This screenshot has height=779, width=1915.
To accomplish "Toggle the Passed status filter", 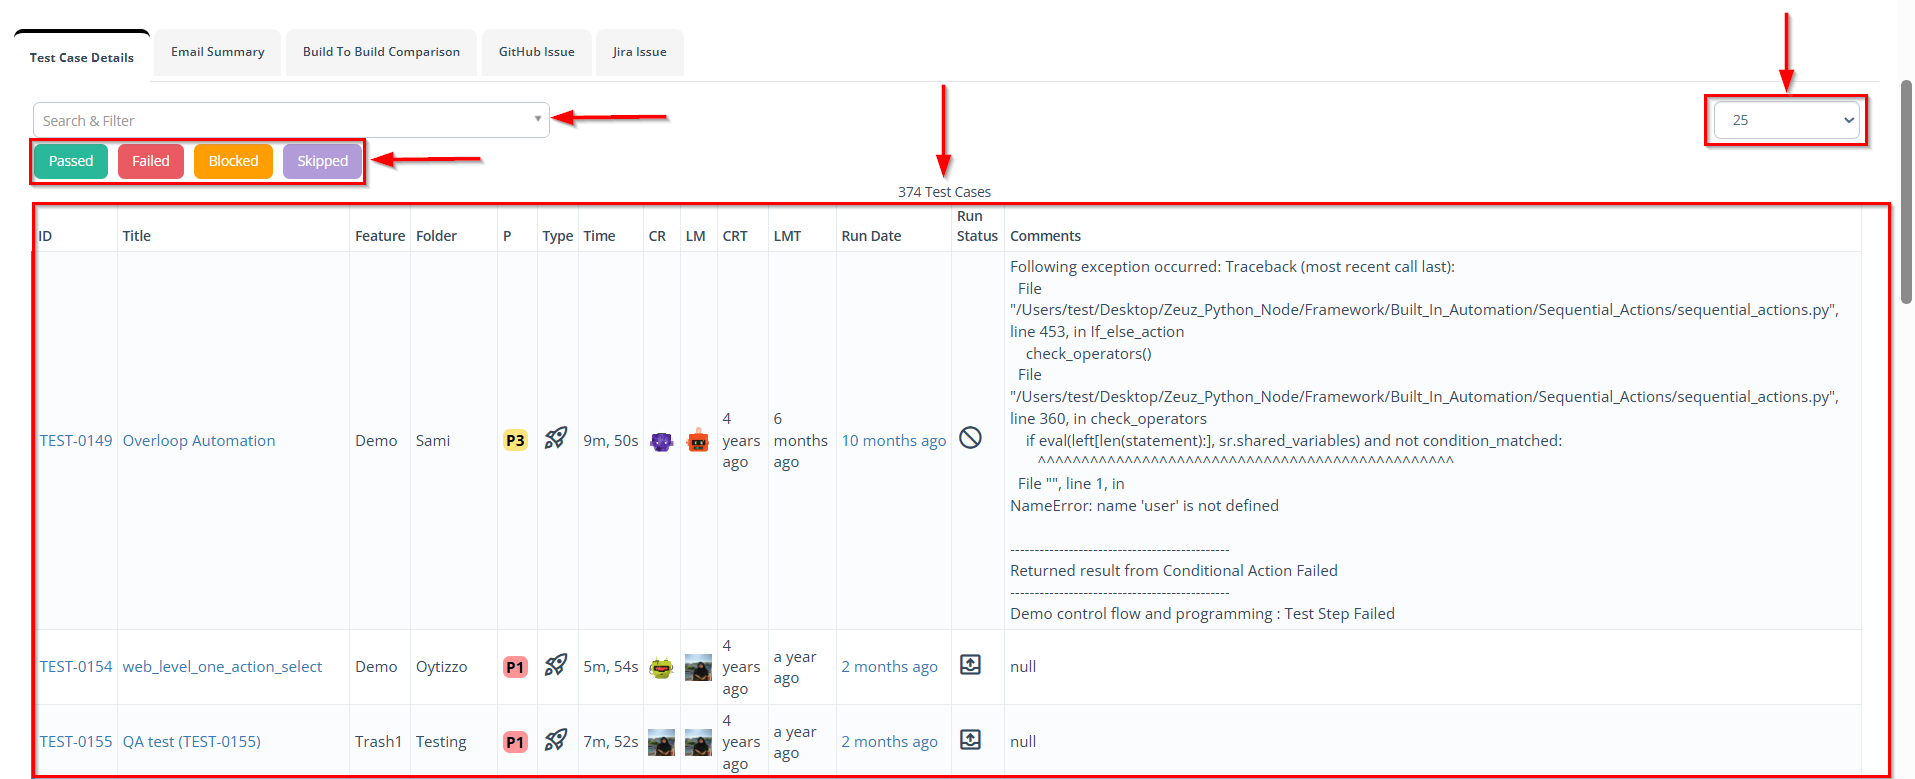I will pyautogui.click(x=71, y=161).
